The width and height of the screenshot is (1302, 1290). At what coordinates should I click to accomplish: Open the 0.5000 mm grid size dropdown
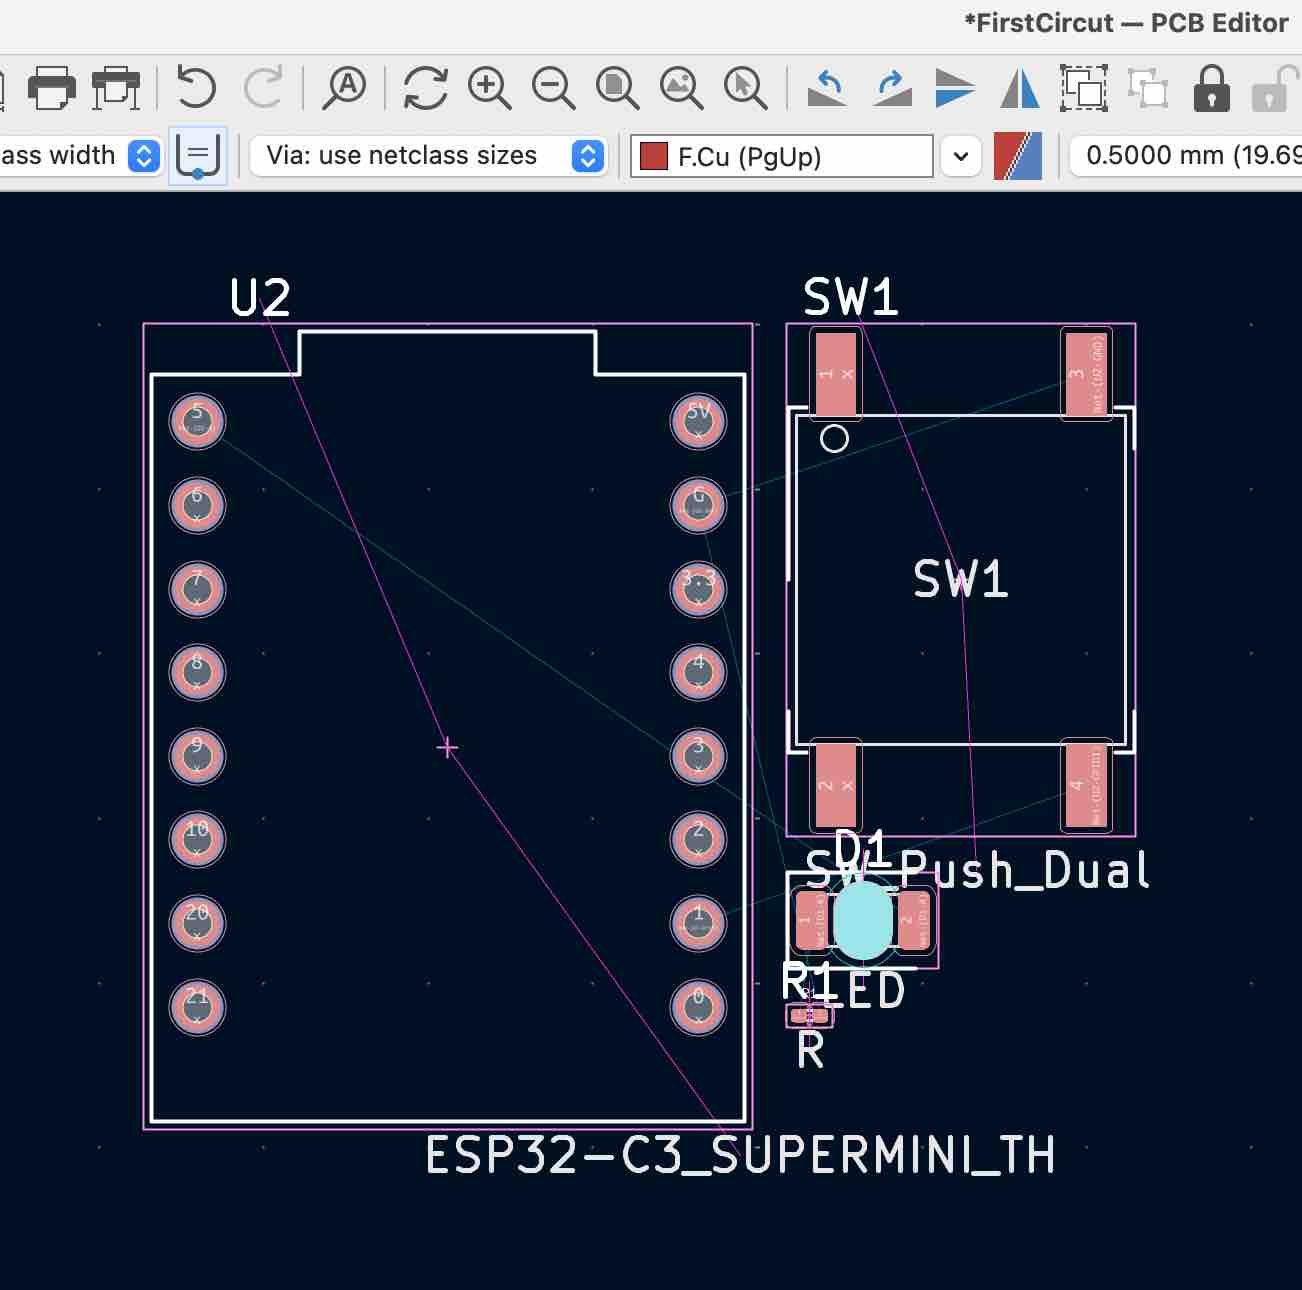(1185, 156)
